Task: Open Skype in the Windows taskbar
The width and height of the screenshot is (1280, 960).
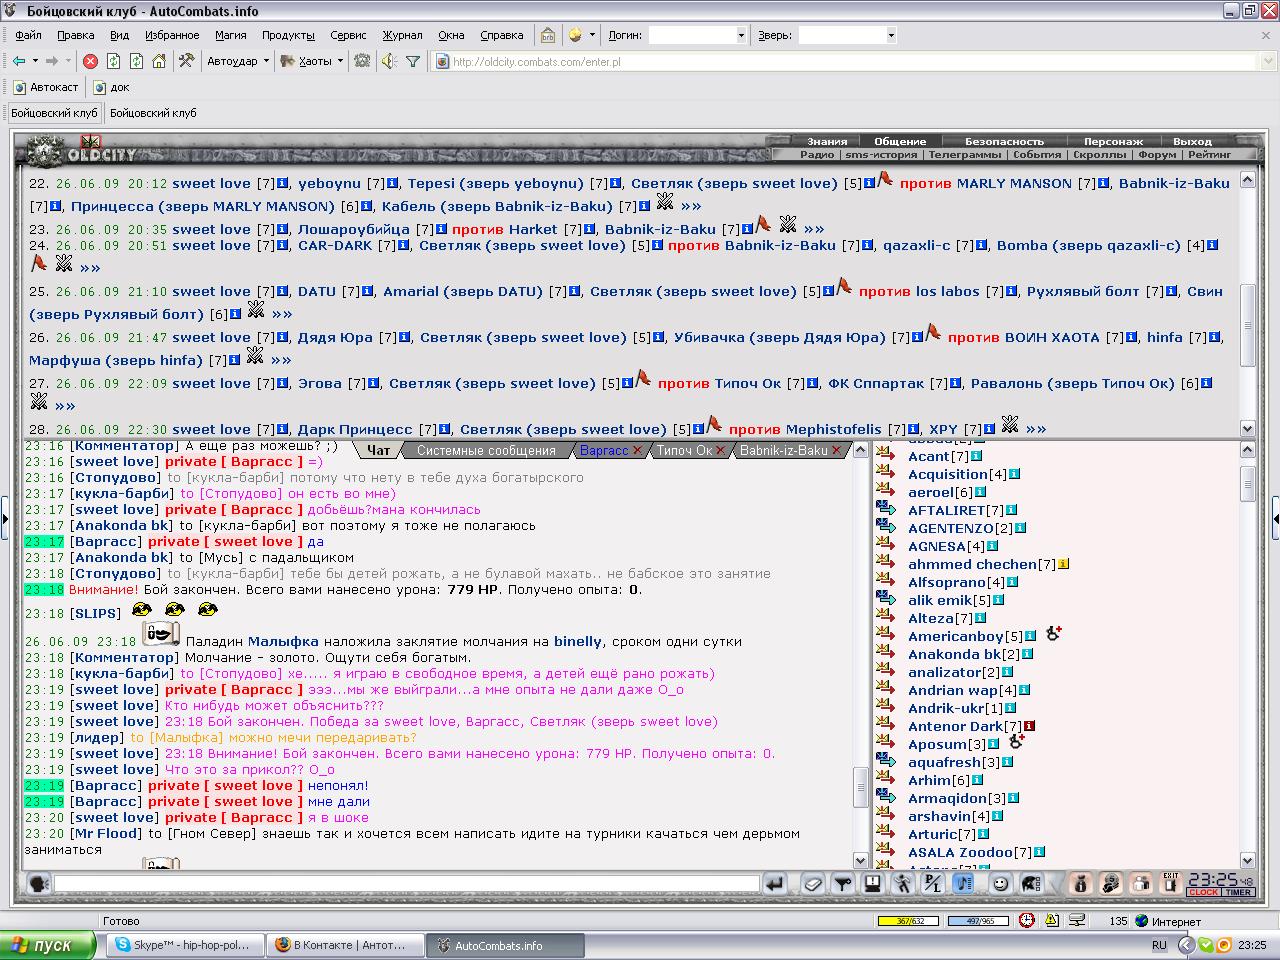Action: point(185,945)
